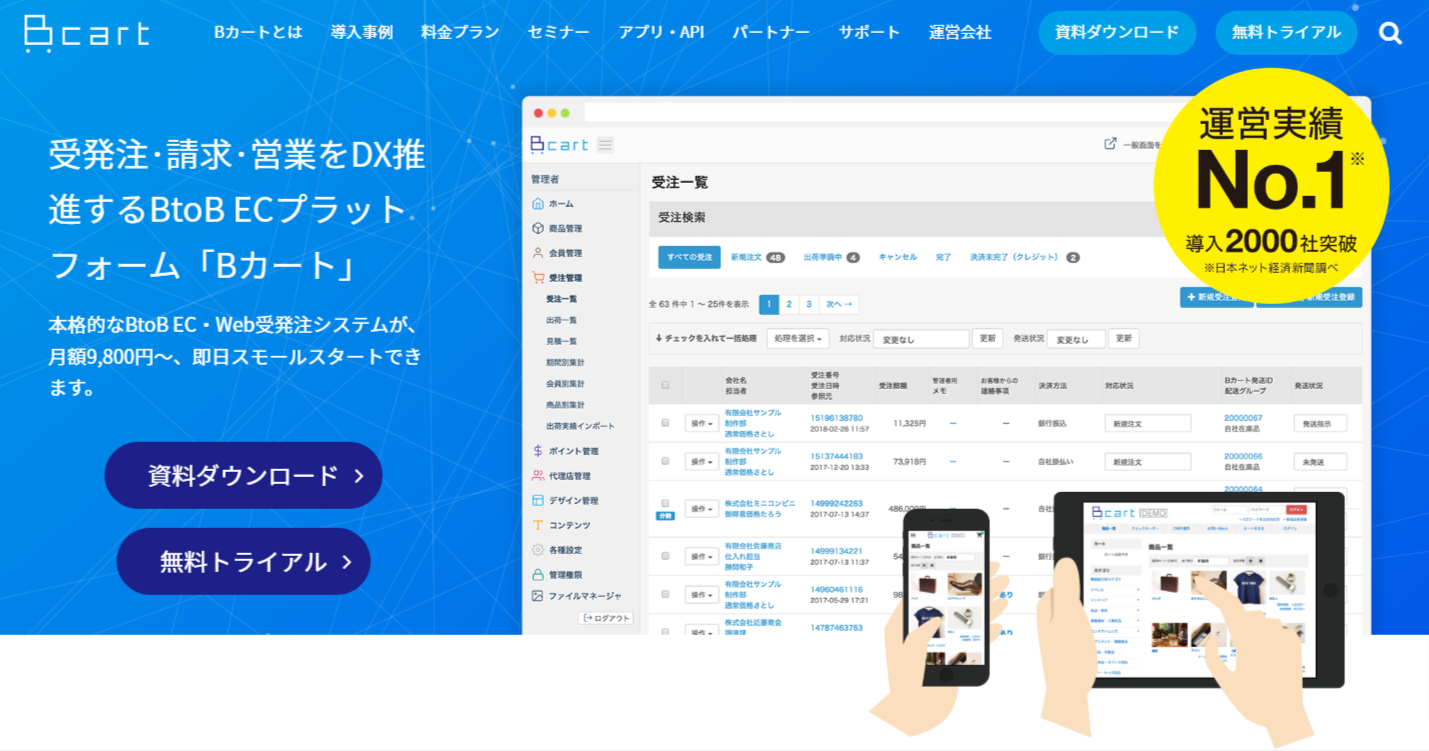The image size is (1429, 751).
Task: Click the search magnifier icon in header
Action: pyautogui.click(x=1390, y=33)
